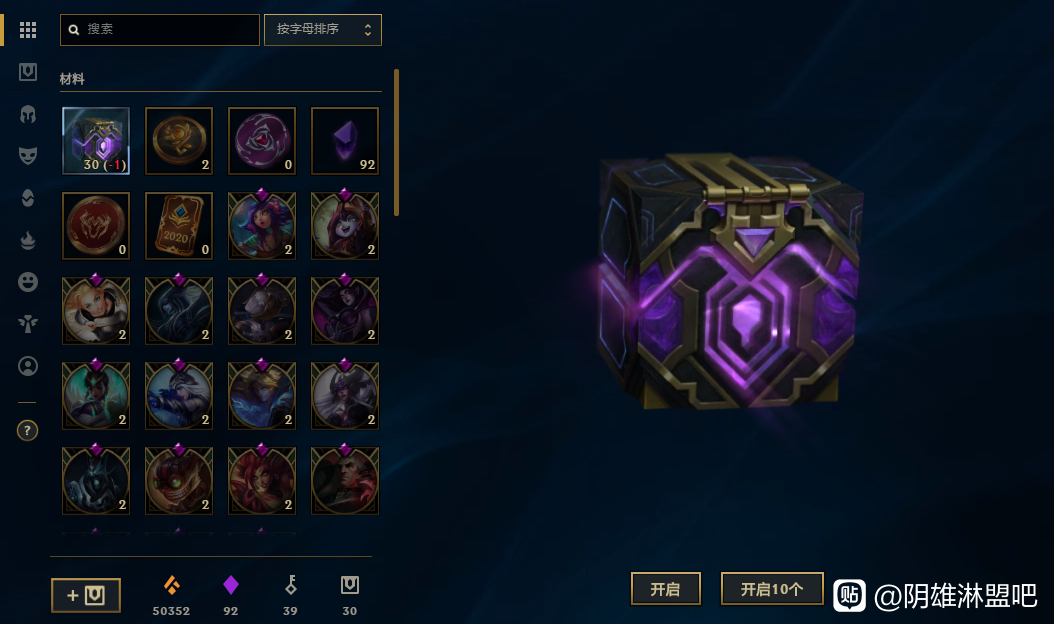Select the all-items grid icon in sidebar

pos(28,30)
